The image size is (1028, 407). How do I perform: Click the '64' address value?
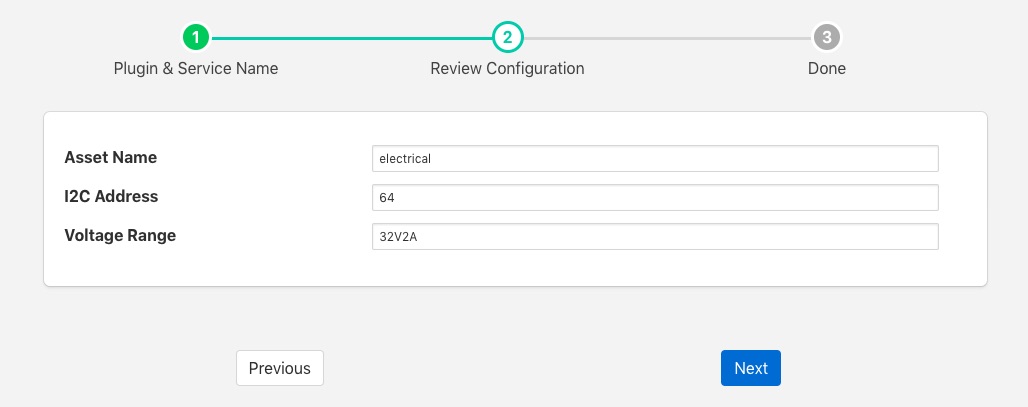(x=386, y=198)
